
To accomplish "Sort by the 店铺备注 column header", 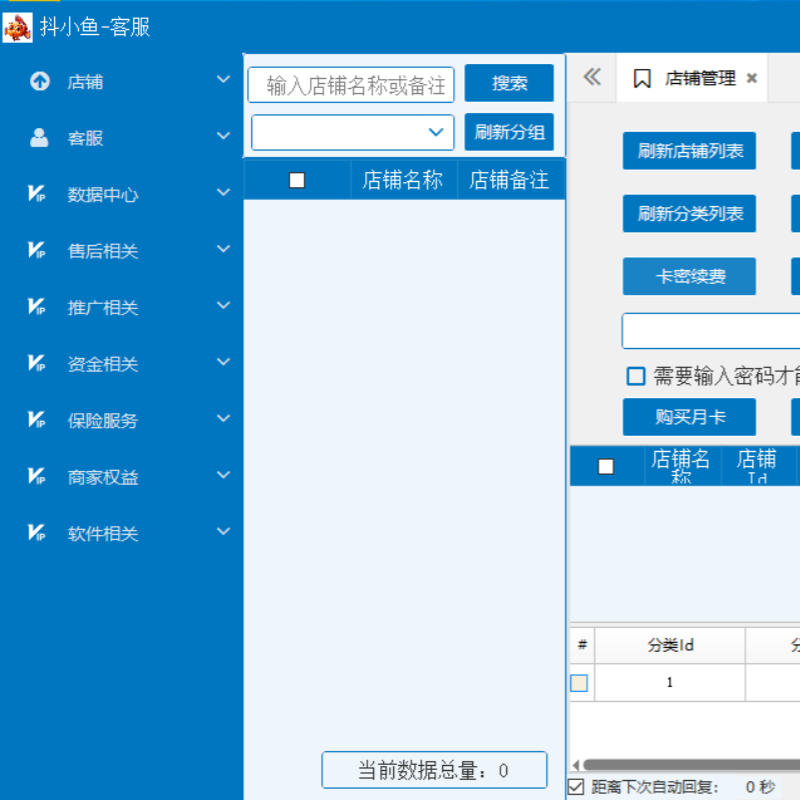I will 510,180.
